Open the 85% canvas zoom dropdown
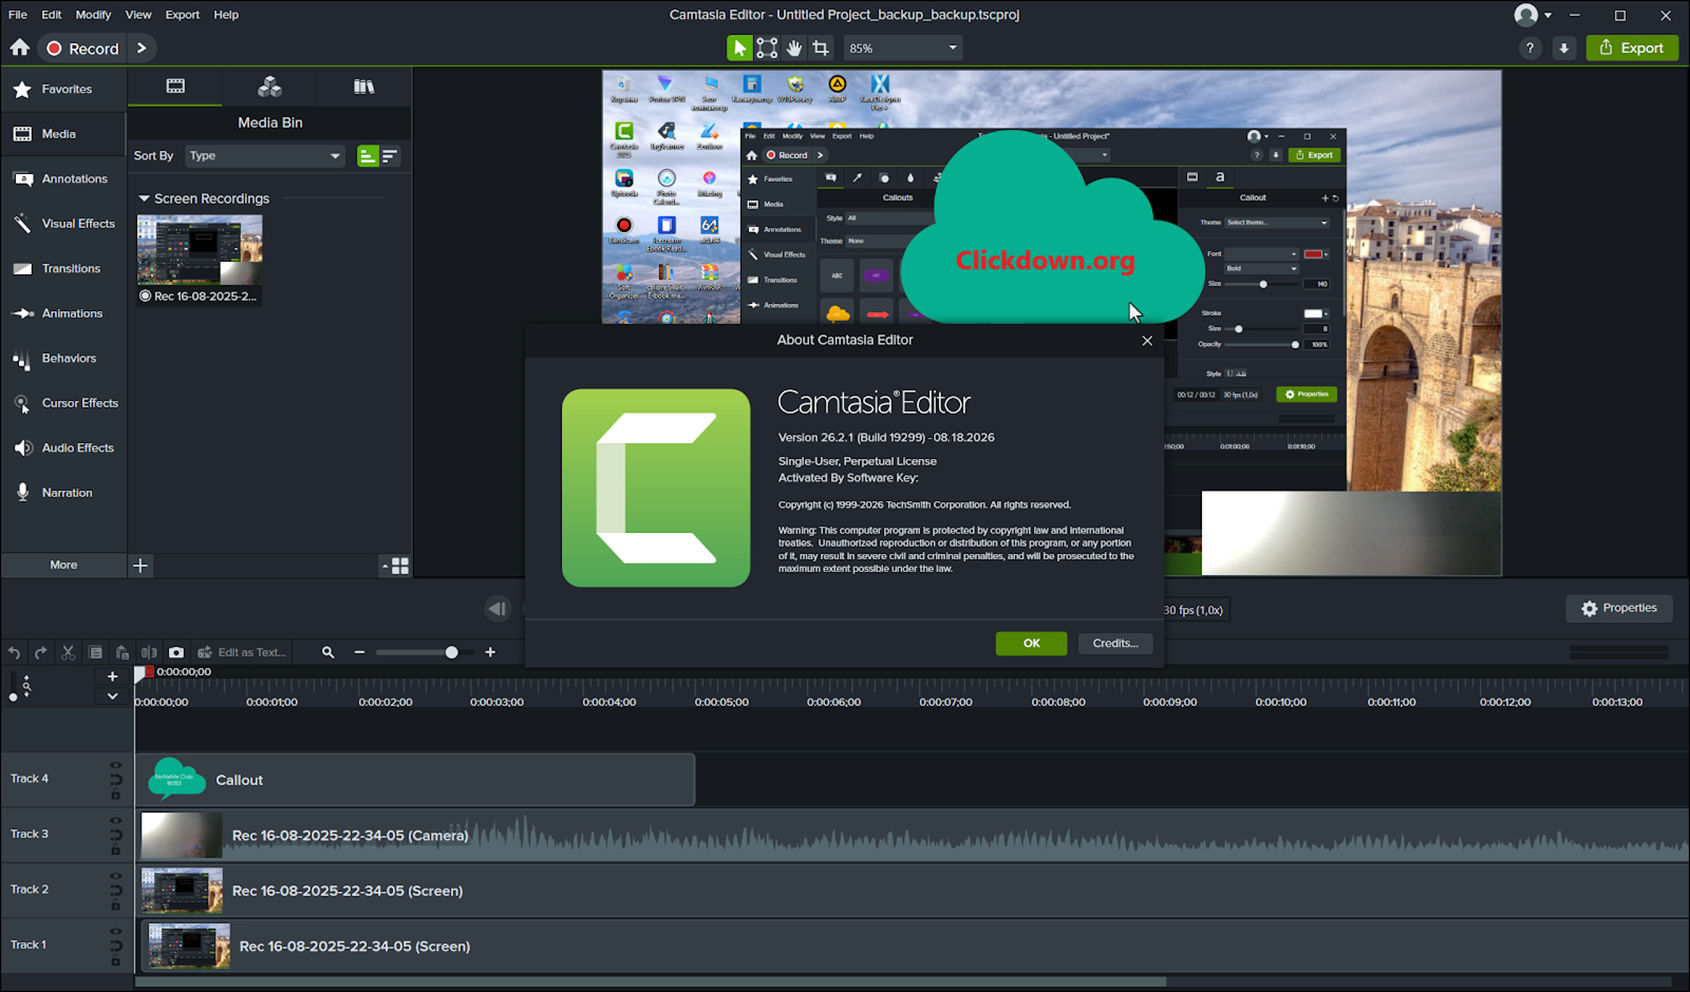Image resolution: width=1690 pixels, height=992 pixels. 903,48
